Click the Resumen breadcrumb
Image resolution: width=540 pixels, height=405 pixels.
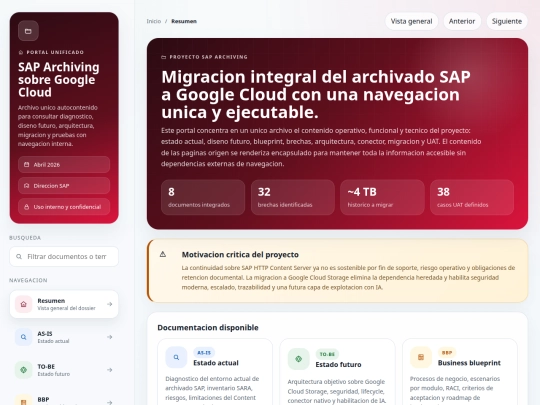[x=184, y=21]
